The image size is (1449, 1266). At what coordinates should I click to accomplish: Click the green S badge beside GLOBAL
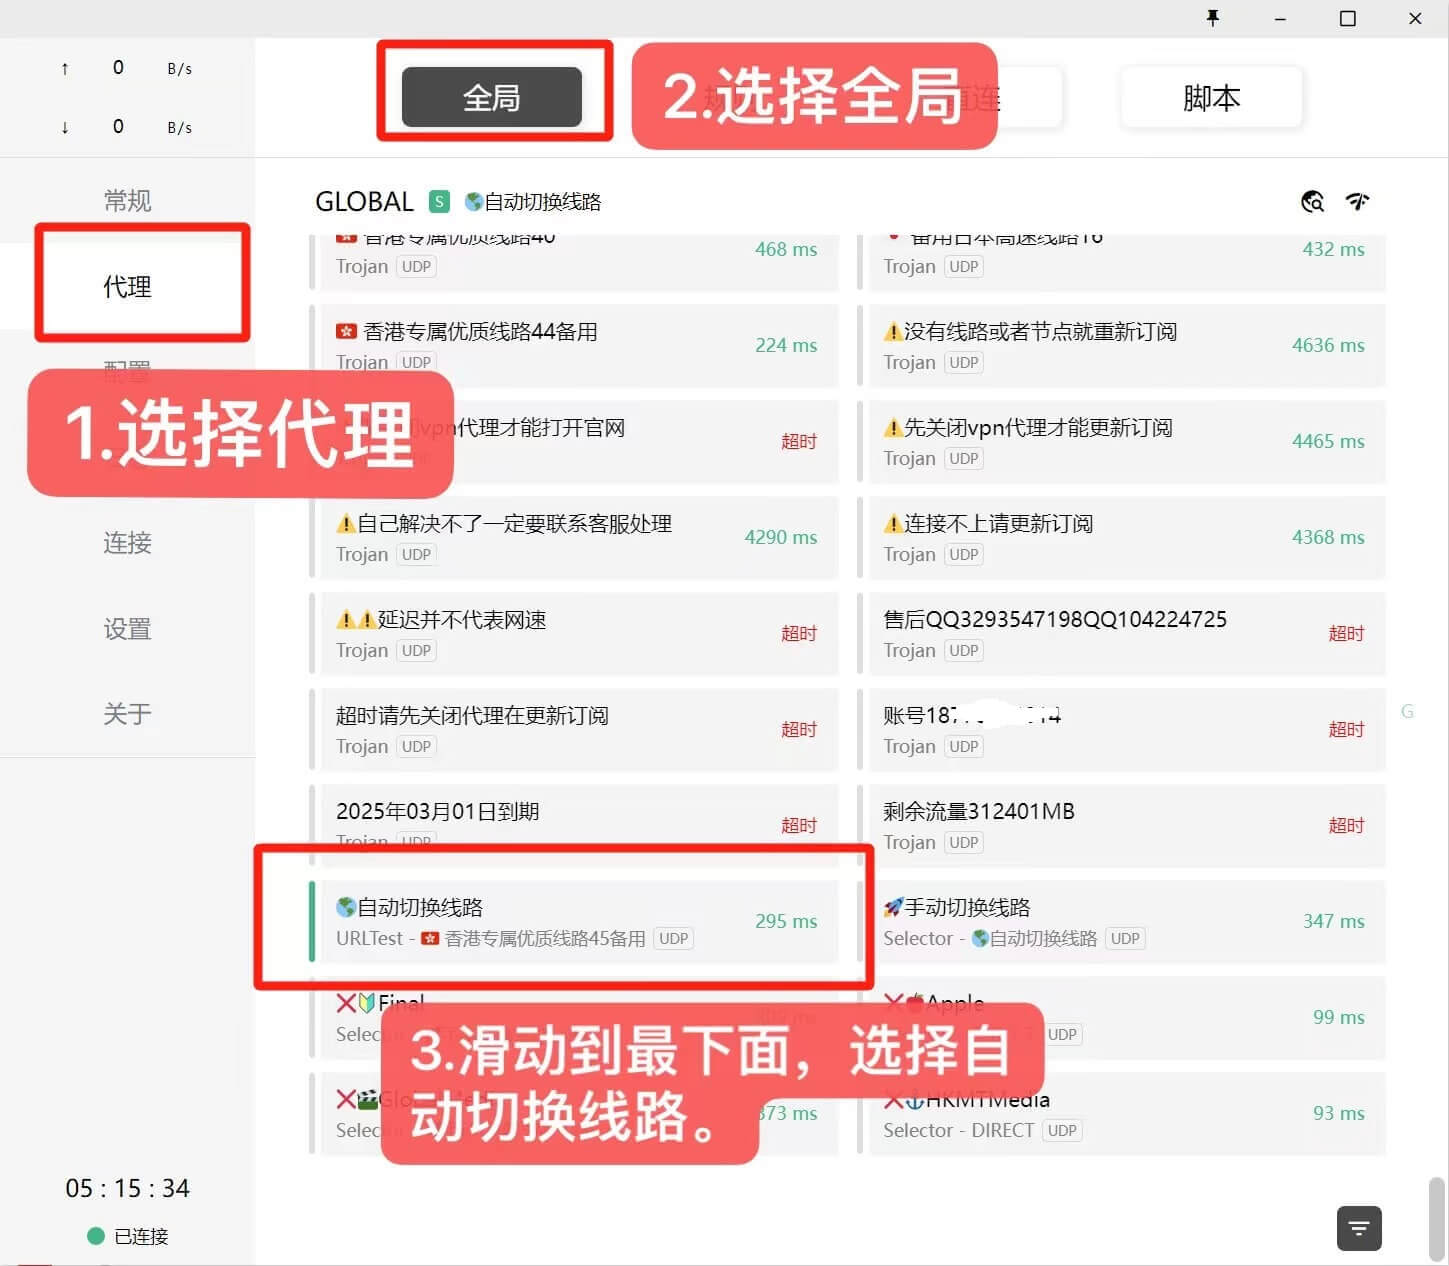[439, 202]
